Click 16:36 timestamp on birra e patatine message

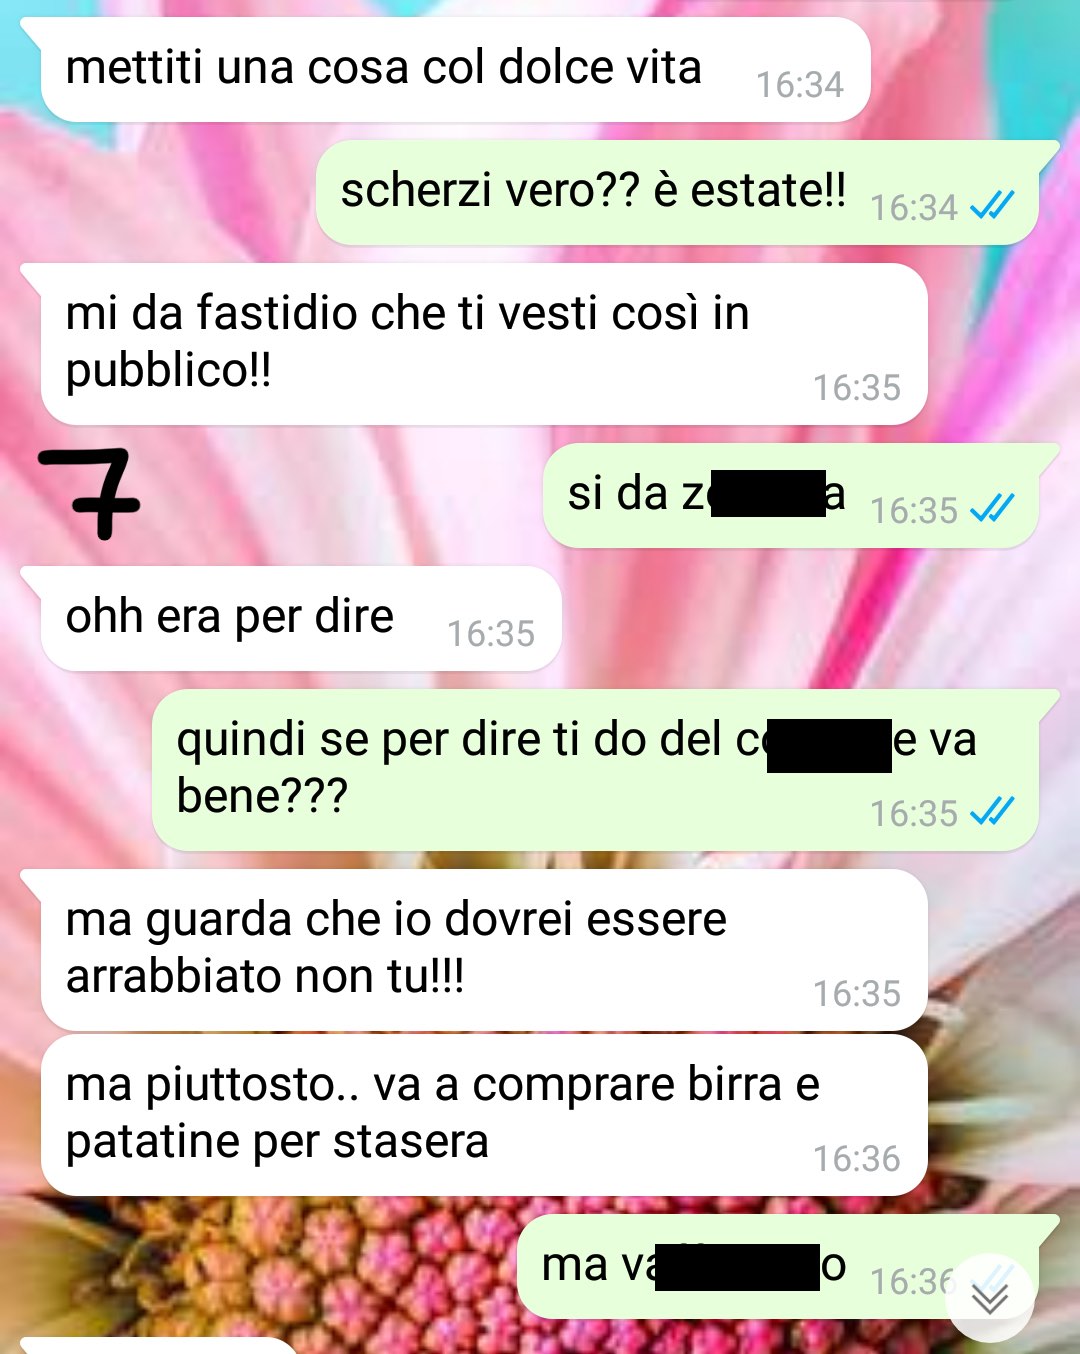click(x=856, y=1158)
